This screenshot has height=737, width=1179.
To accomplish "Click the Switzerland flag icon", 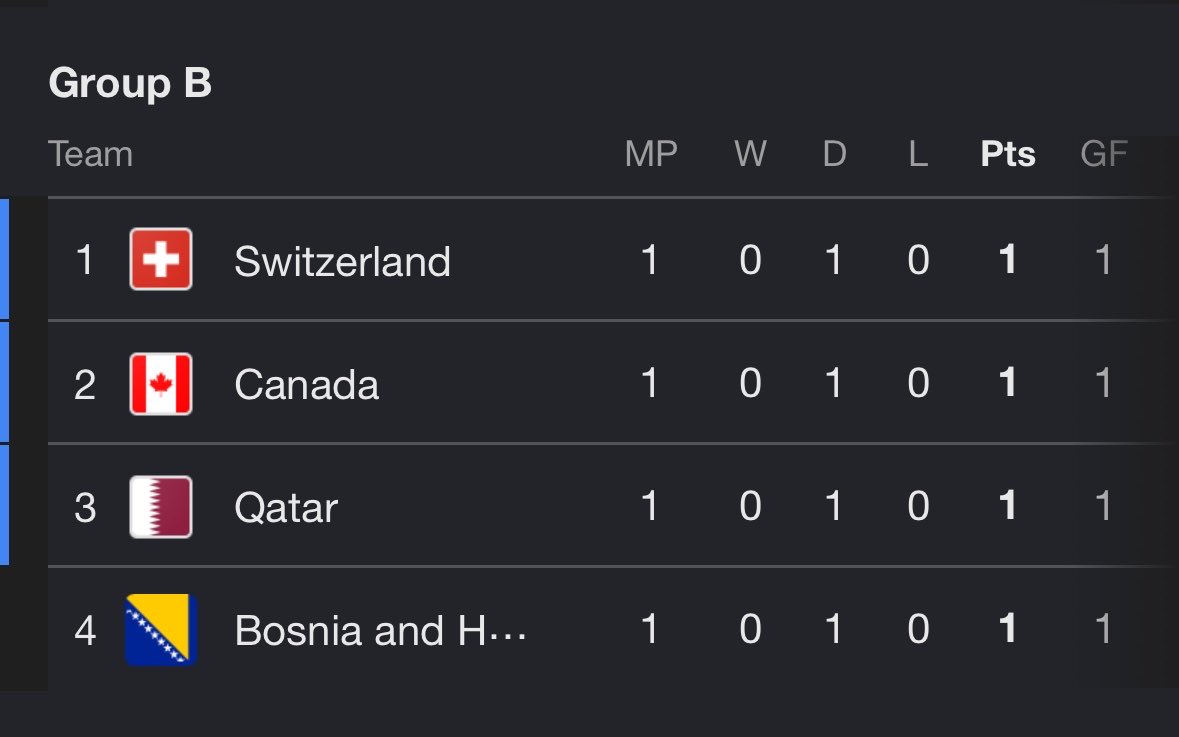I will [161, 259].
